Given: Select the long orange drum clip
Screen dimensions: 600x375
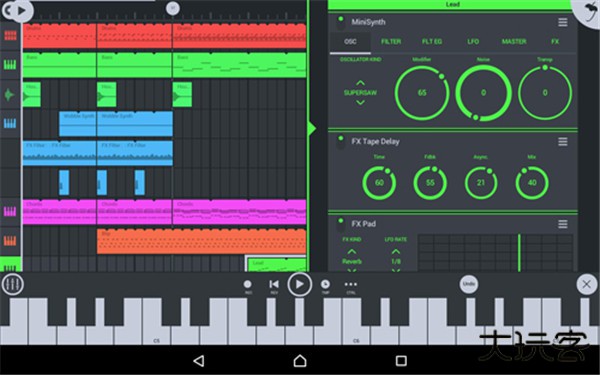Looking at the screenshot, I should point(202,241).
